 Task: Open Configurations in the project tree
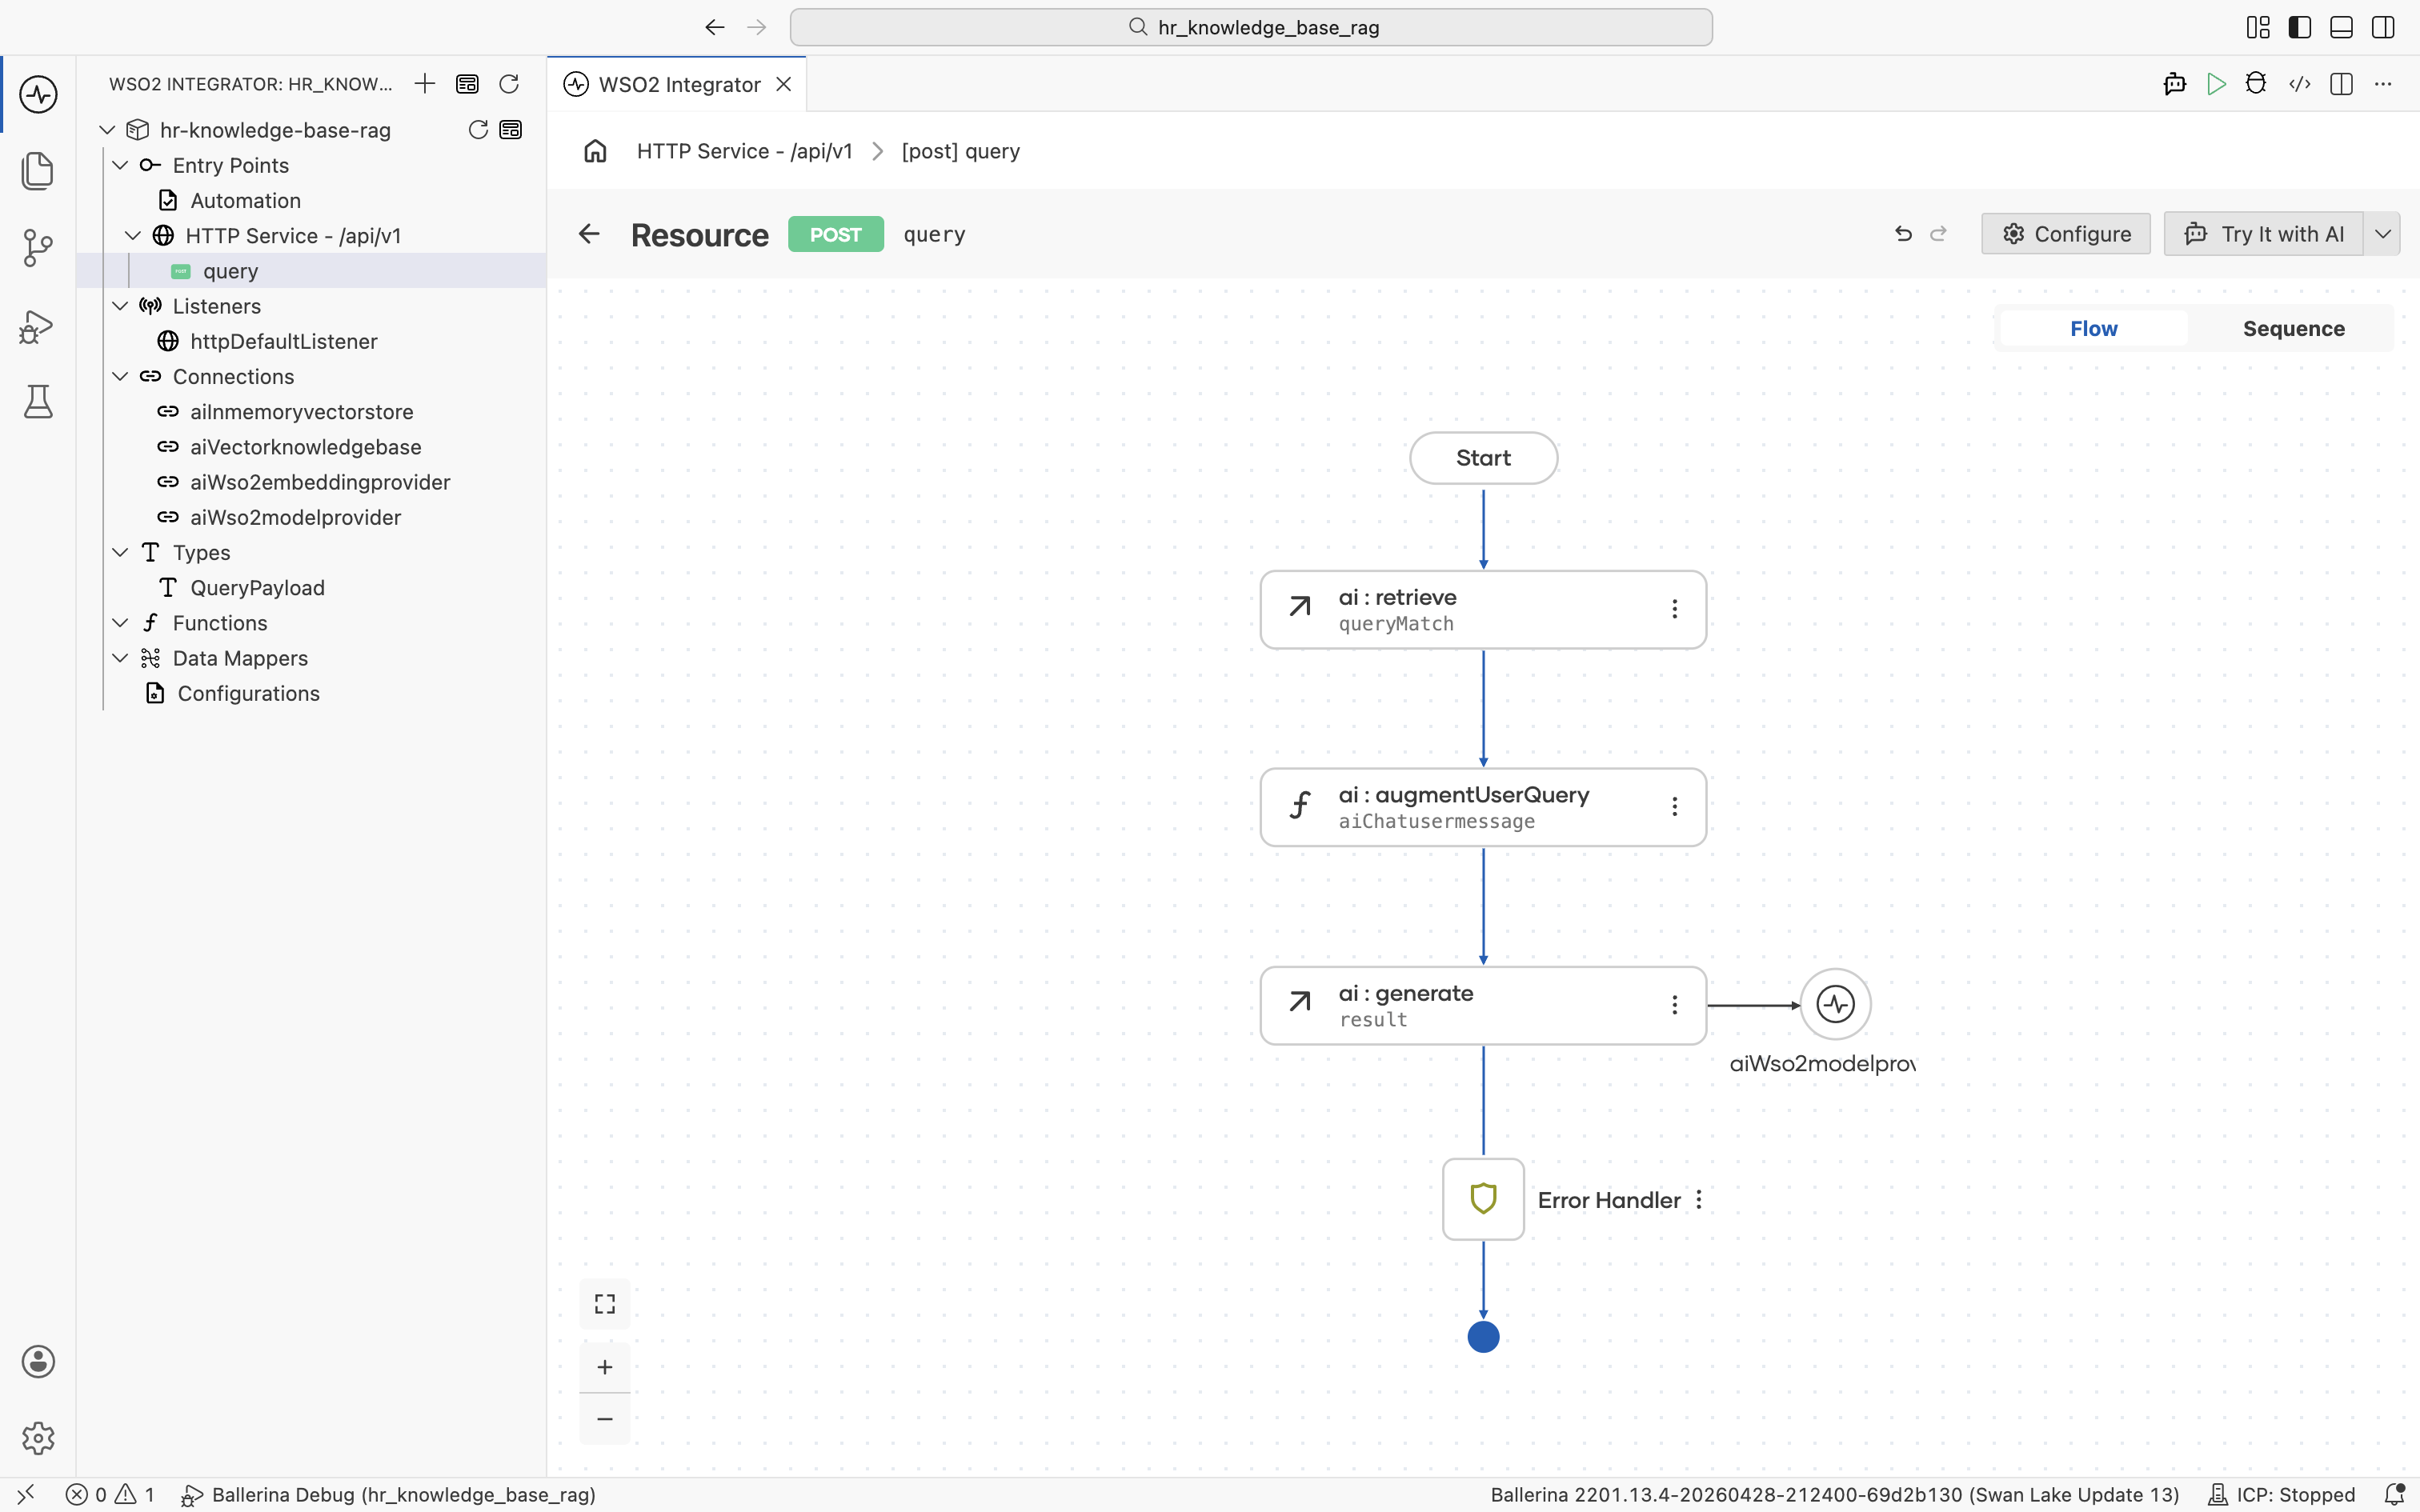312,694
